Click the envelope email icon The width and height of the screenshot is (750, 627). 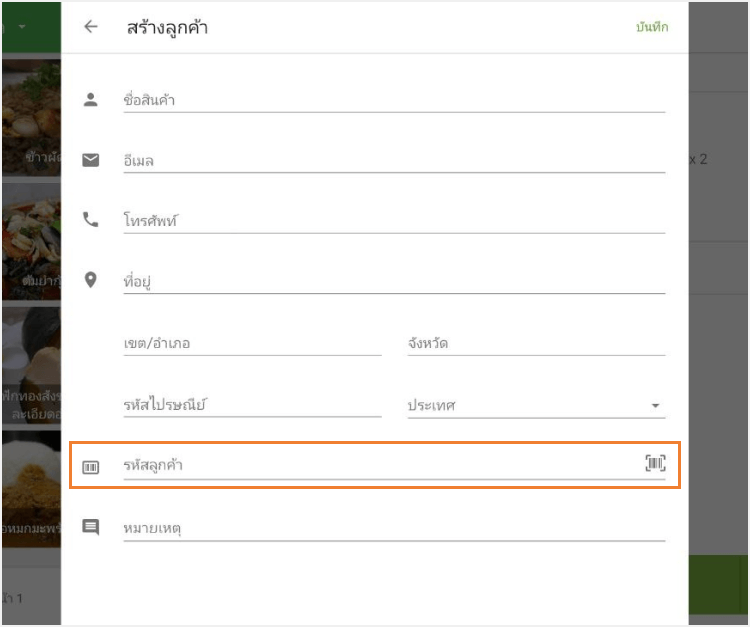(91, 160)
